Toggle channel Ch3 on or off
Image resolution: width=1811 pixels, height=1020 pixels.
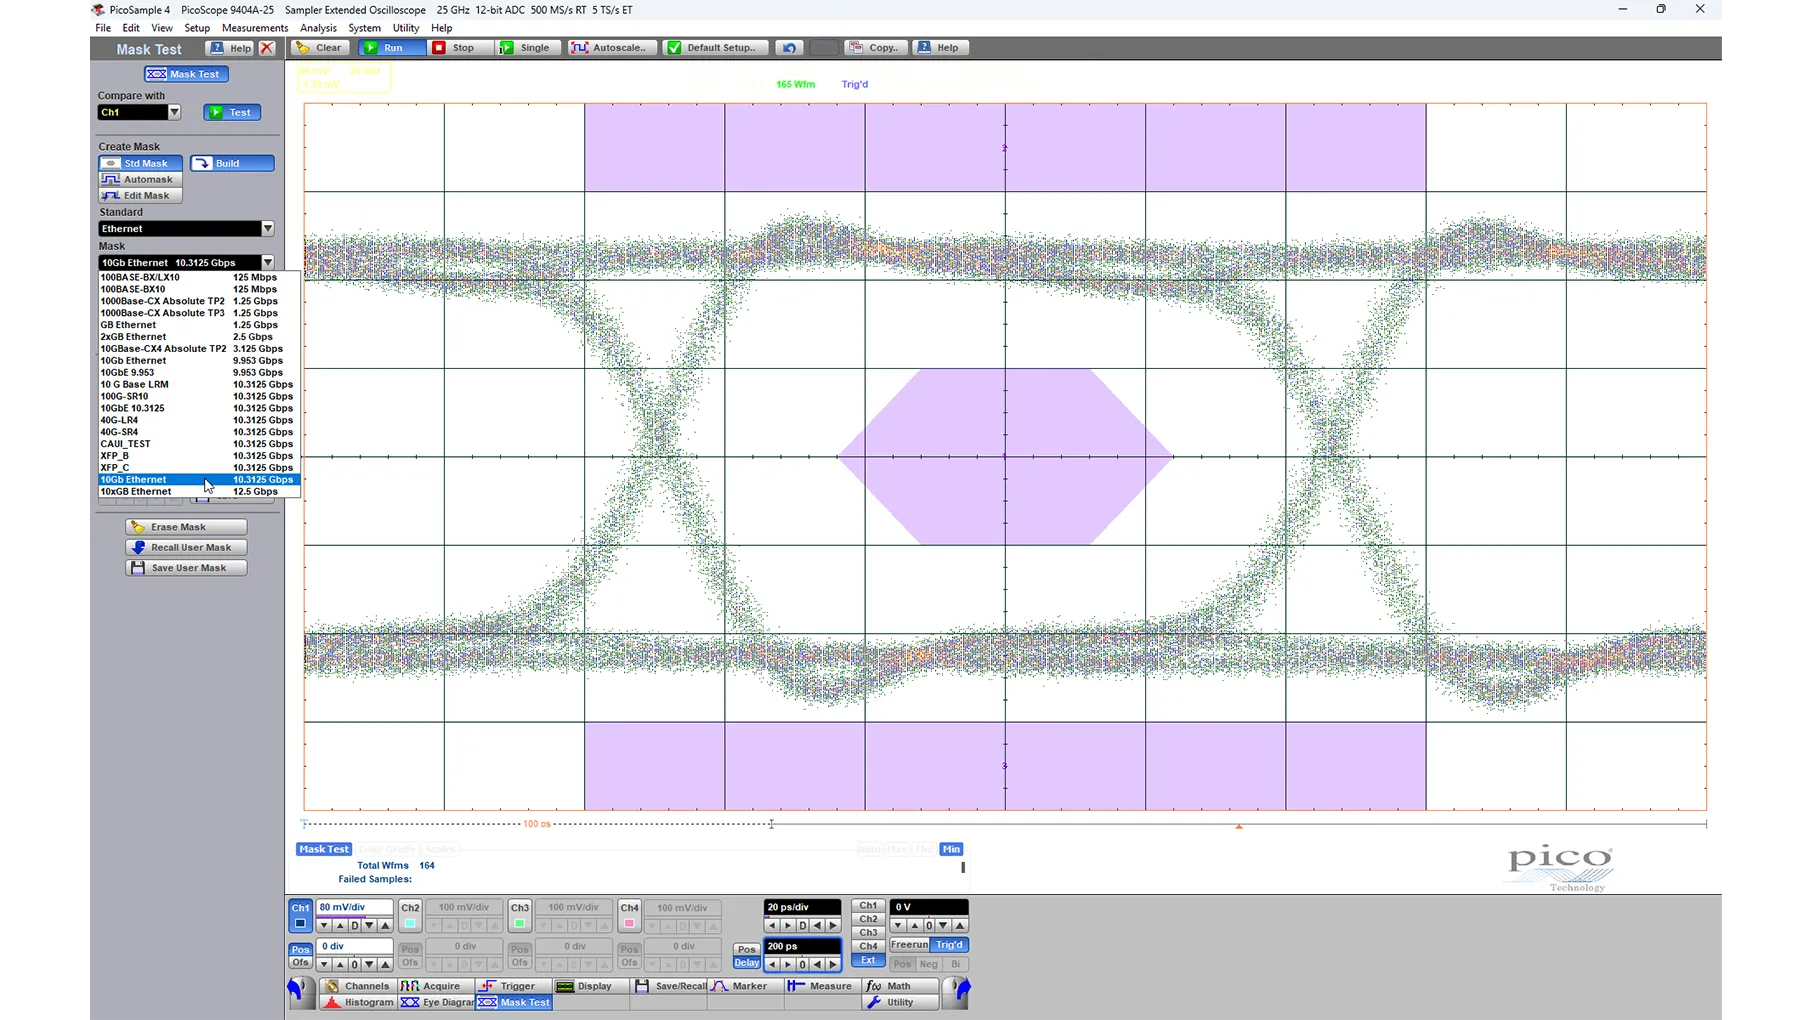click(x=519, y=915)
